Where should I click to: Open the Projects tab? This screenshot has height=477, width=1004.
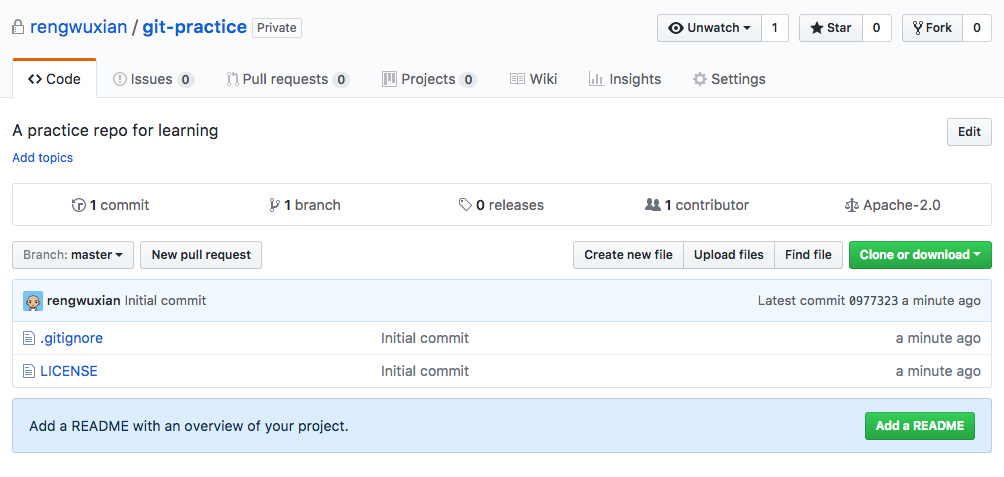tap(429, 79)
